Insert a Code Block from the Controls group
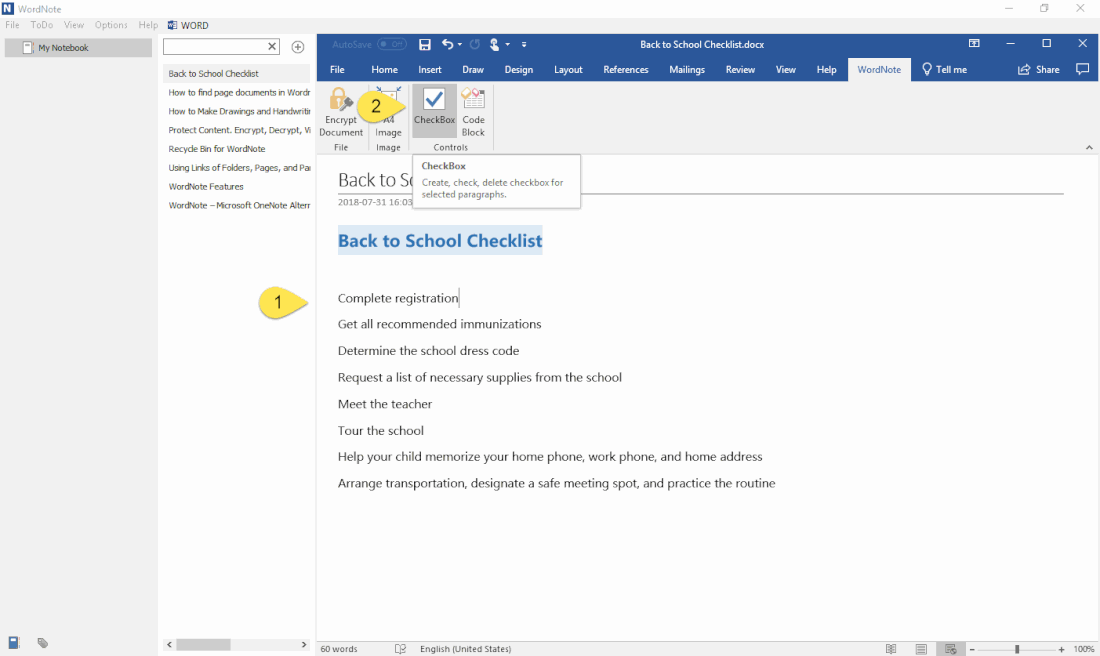Image resolution: width=1100 pixels, height=656 pixels. pyautogui.click(x=473, y=110)
